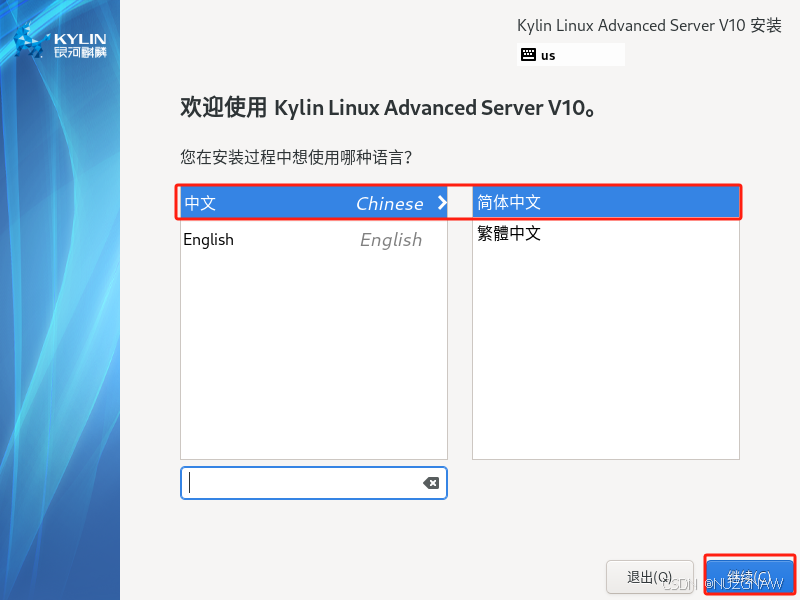Select English in the language list
Screen dimensions: 800x600
point(314,240)
